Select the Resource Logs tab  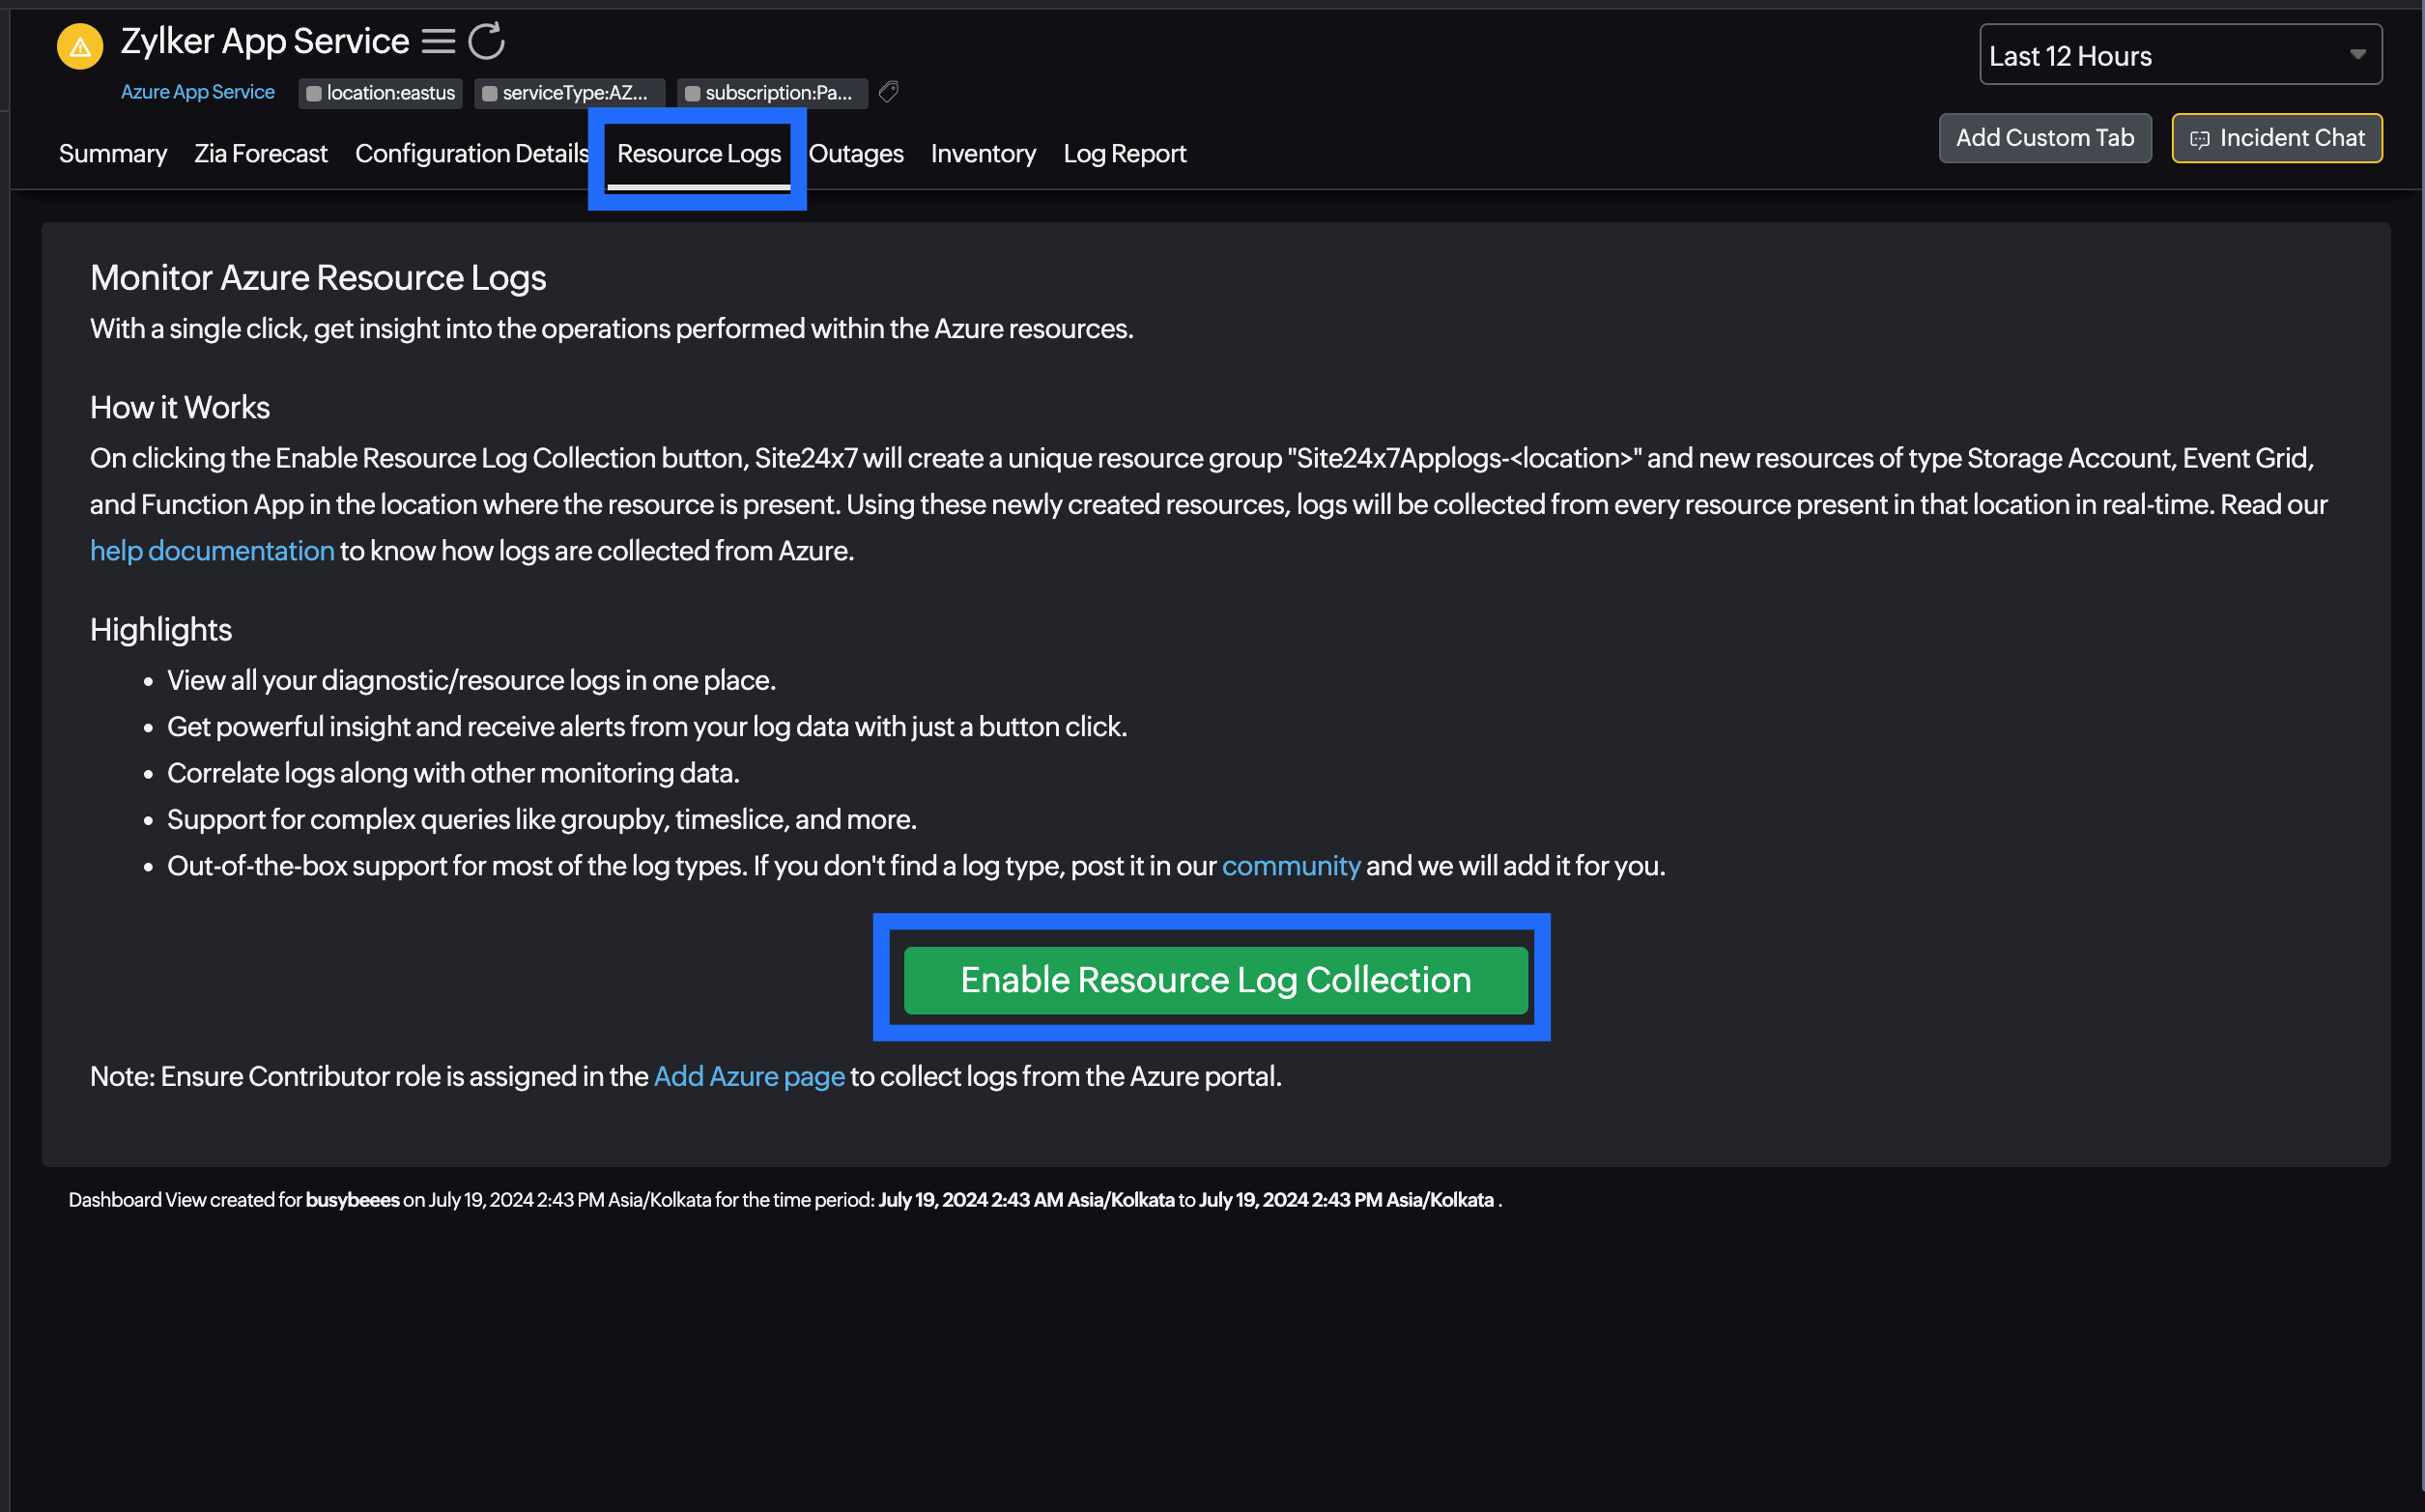[699, 154]
